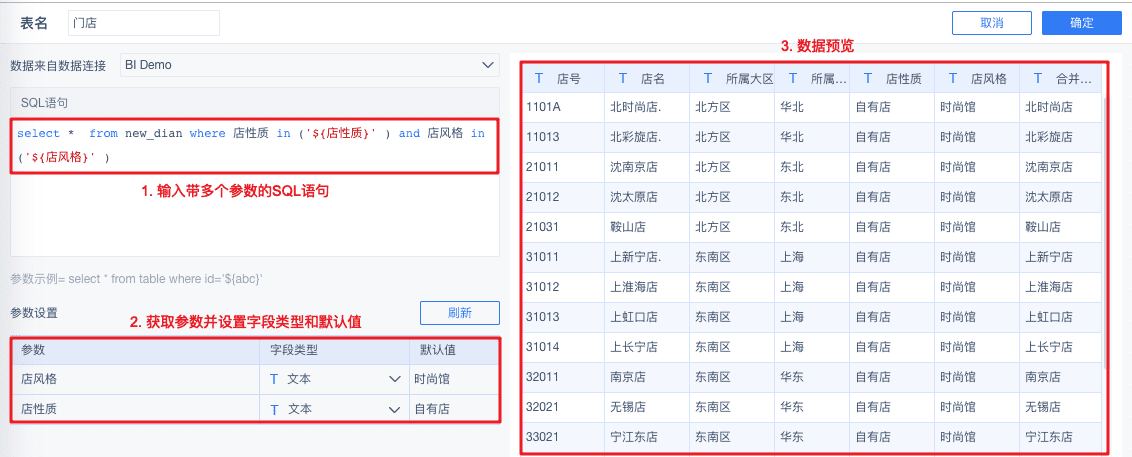
Task: Click the T text icon in 店风格 parameter row
Action: tap(274, 379)
